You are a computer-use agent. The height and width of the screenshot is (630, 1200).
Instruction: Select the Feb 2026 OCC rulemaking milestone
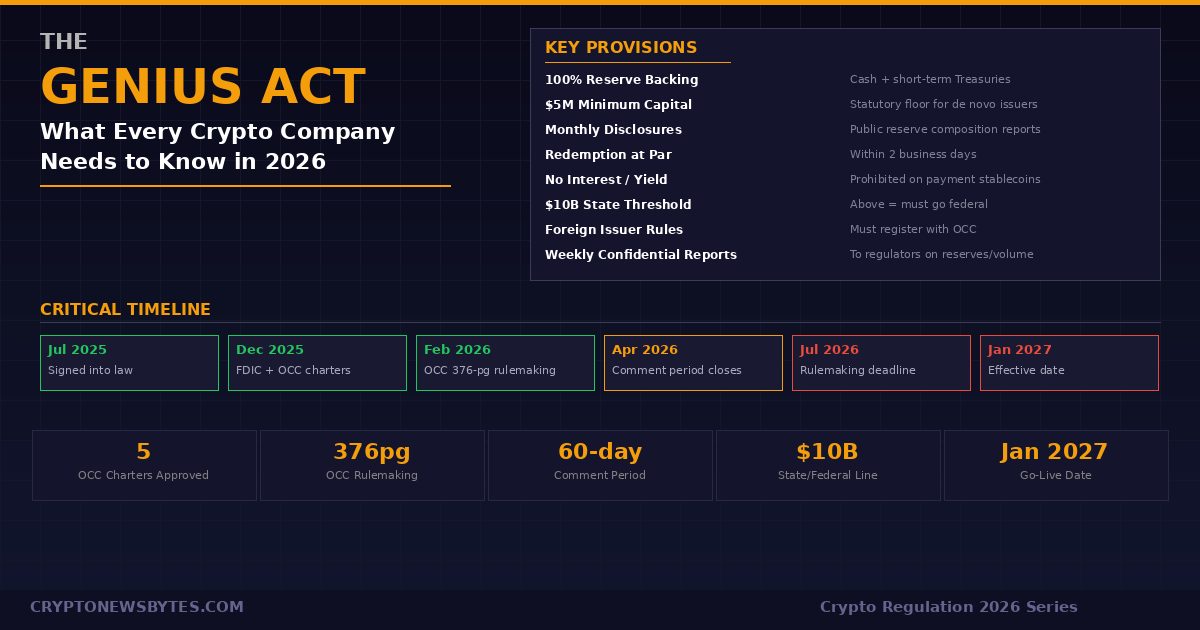point(505,362)
